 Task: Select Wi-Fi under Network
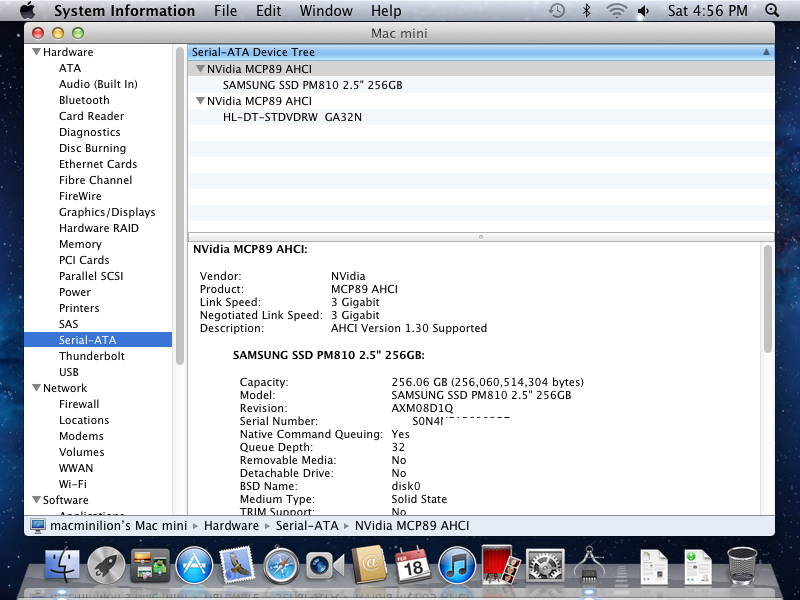pyautogui.click(x=72, y=484)
